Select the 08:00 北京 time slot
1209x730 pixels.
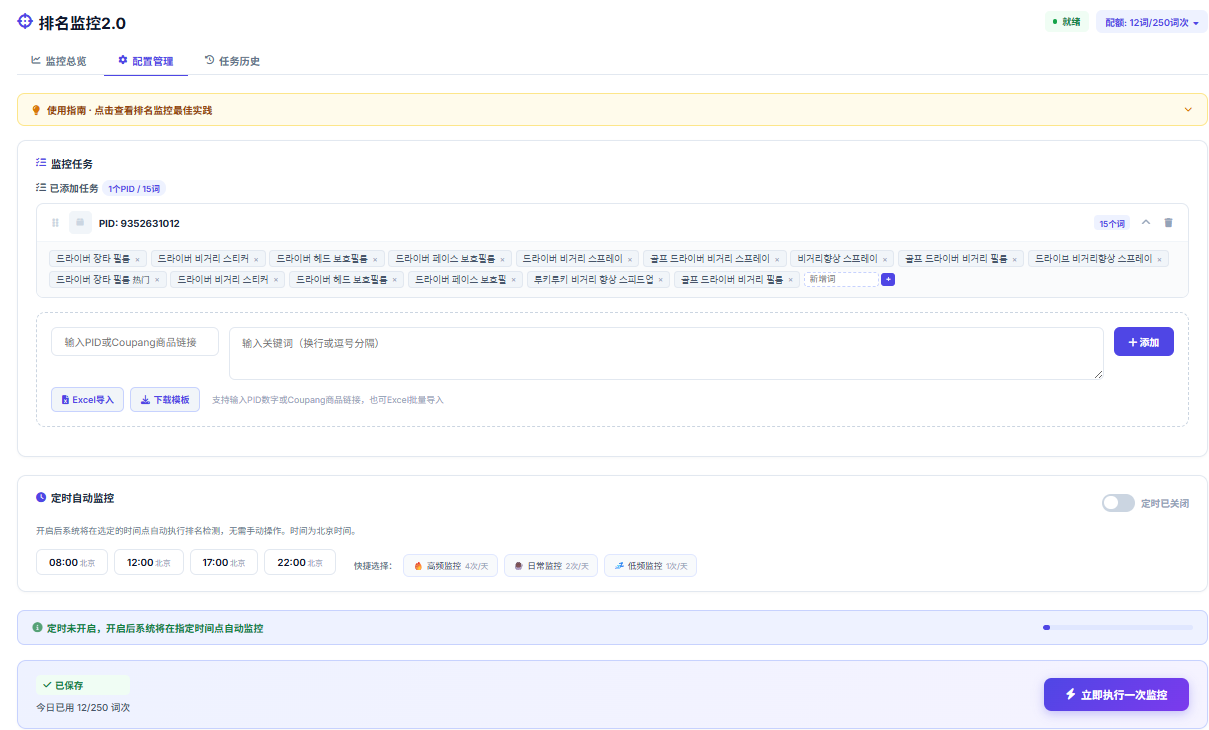click(72, 563)
